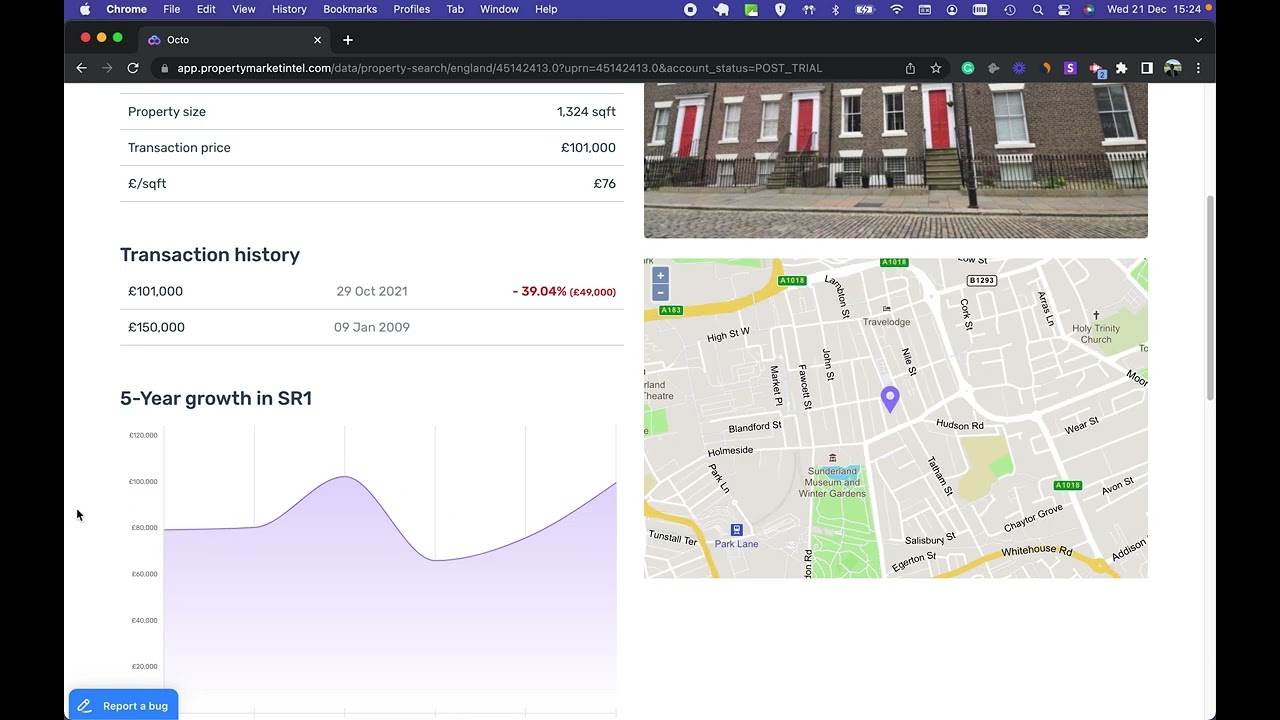1280x720 pixels.
Task: Click the 5-Year growth in SR1 heading
Action: (216, 398)
